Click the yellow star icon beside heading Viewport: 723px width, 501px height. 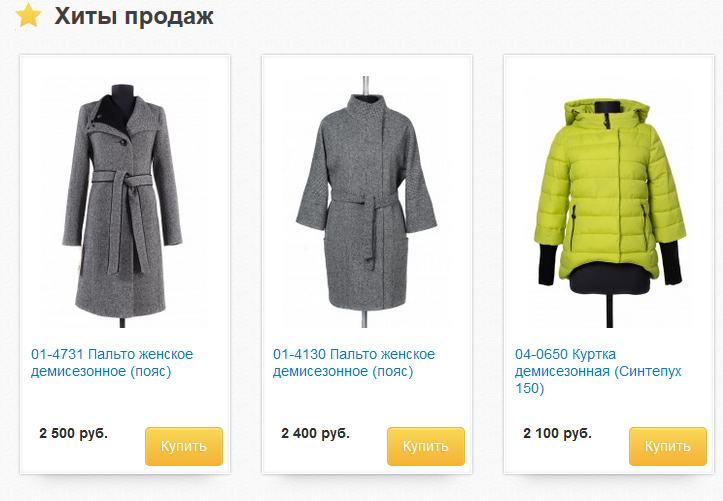coord(29,15)
